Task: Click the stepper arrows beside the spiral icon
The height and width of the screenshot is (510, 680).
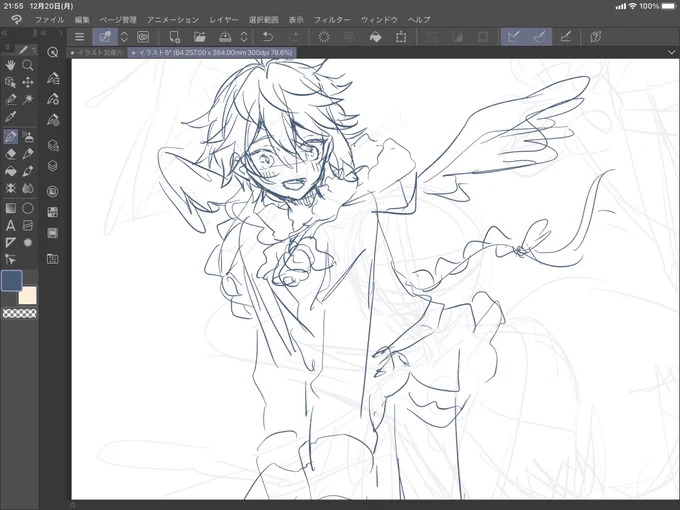Action: [124, 37]
